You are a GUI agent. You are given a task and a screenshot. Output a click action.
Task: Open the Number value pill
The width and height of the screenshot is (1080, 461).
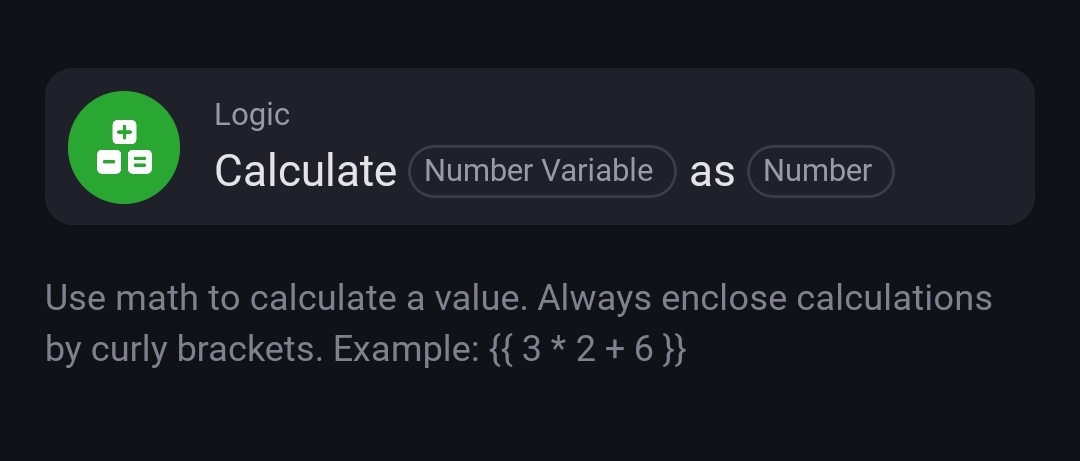tap(819, 171)
